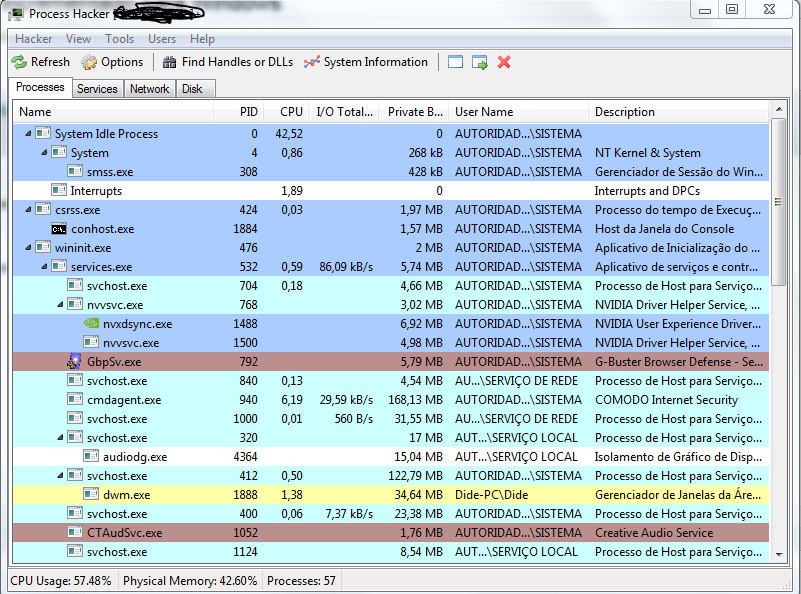Sort by the Name column header
801x594 pixels.
(x=113, y=112)
